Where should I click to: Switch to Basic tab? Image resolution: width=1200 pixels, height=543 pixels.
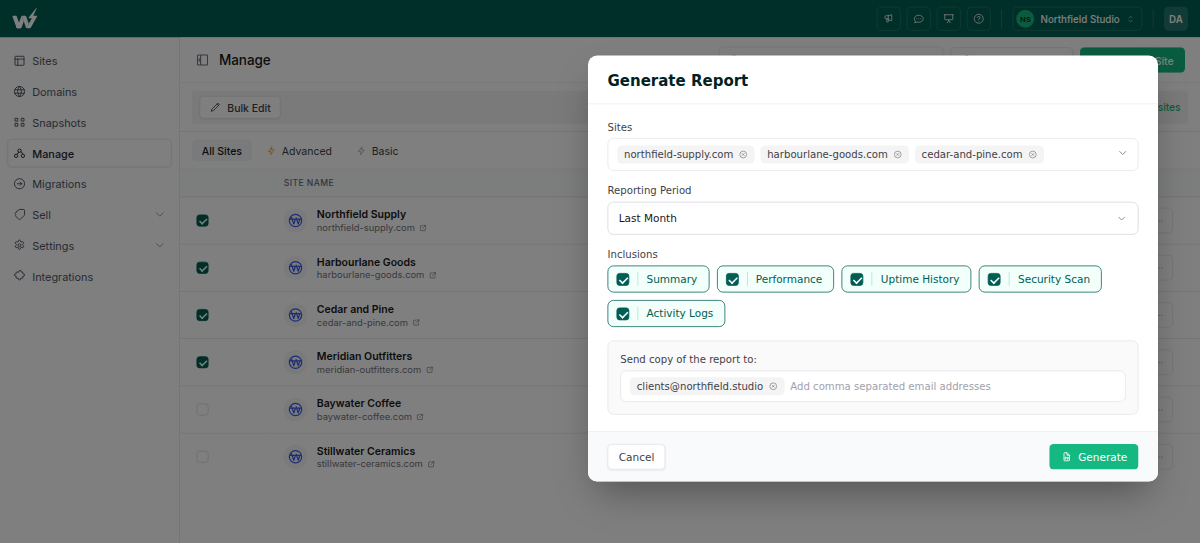click(x=378, y=151)
